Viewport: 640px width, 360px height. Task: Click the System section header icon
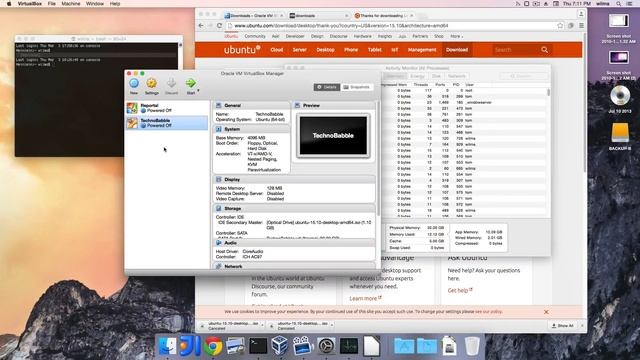[x=218, y=129]
